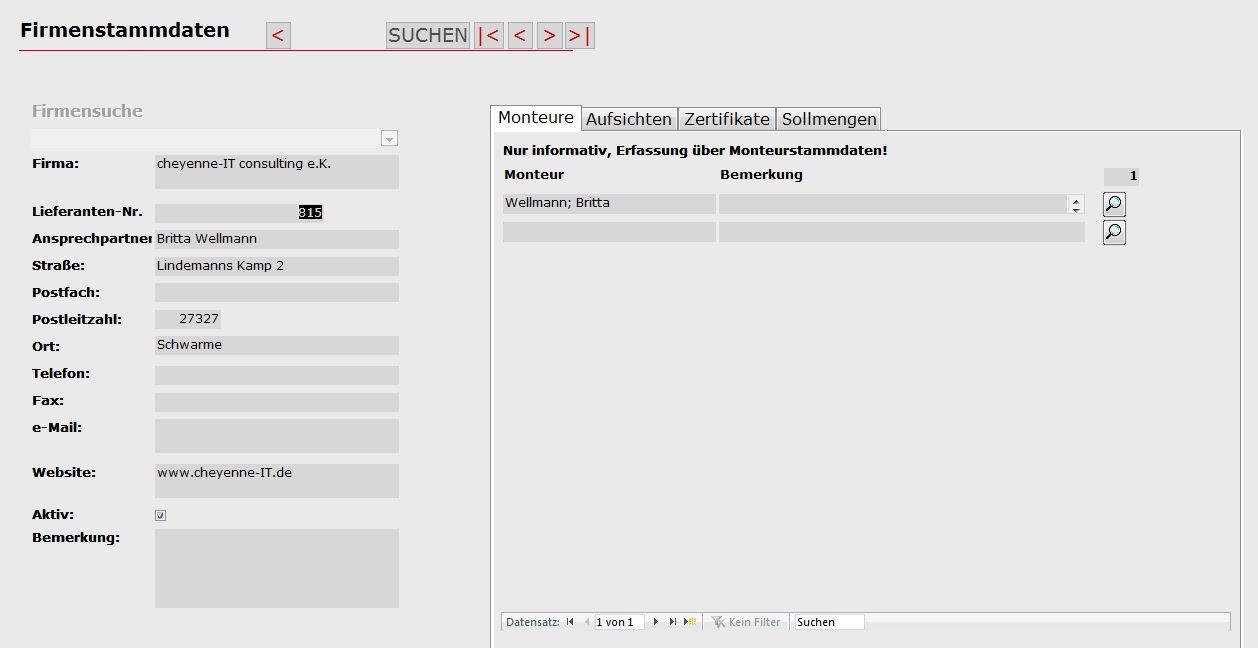Go to last record in Datensatz bar

click(673, 622)
